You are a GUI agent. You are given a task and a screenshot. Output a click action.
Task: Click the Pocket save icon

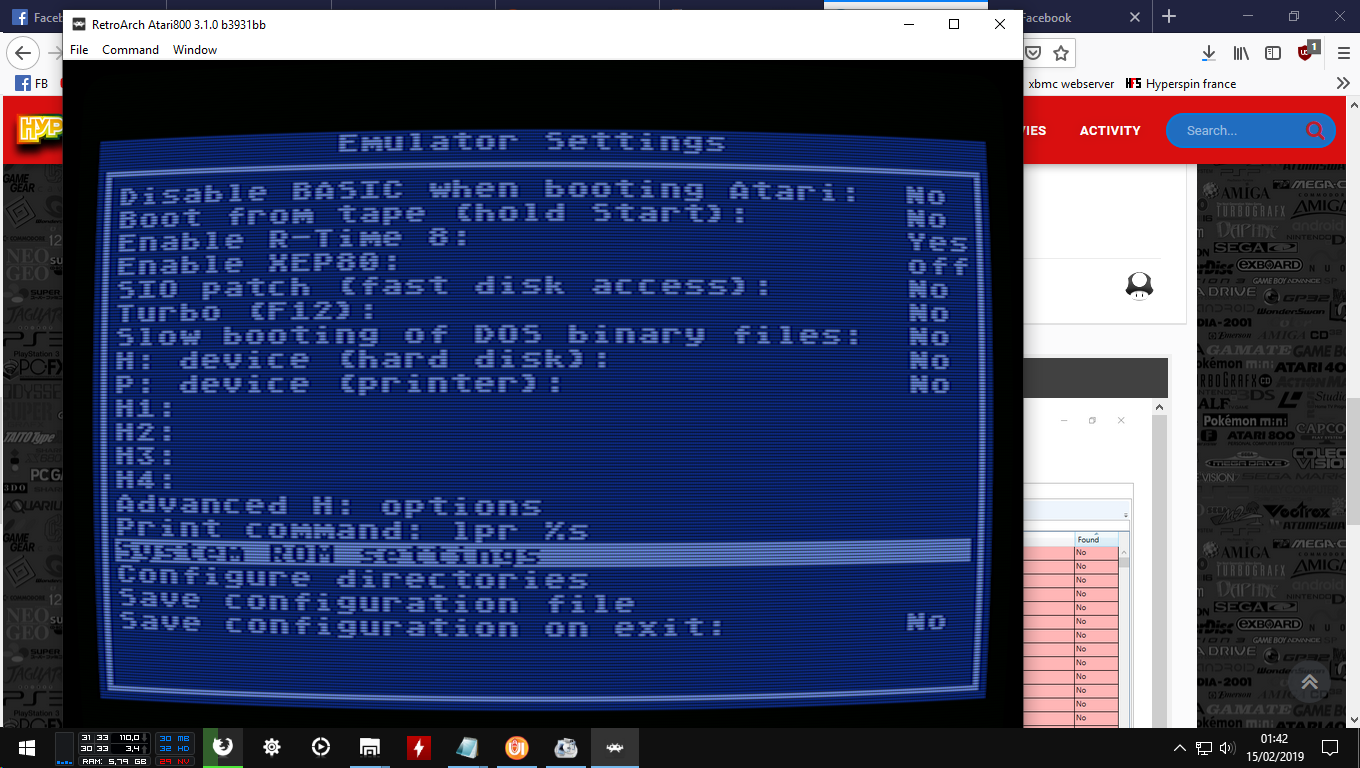coord(1034,53)
